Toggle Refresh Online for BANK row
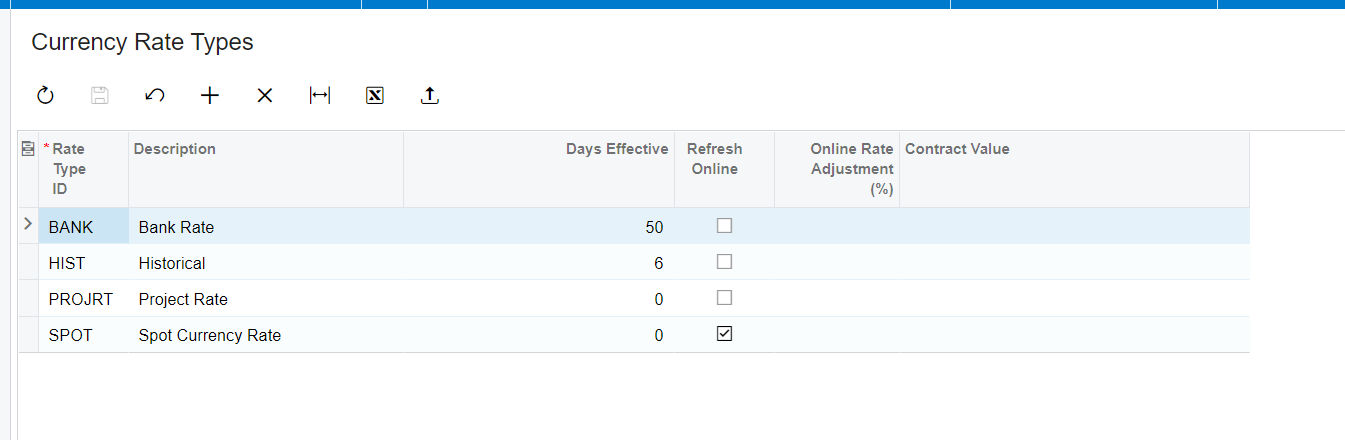This screenshot has height=440, width=1345. [x=724, y=226]
